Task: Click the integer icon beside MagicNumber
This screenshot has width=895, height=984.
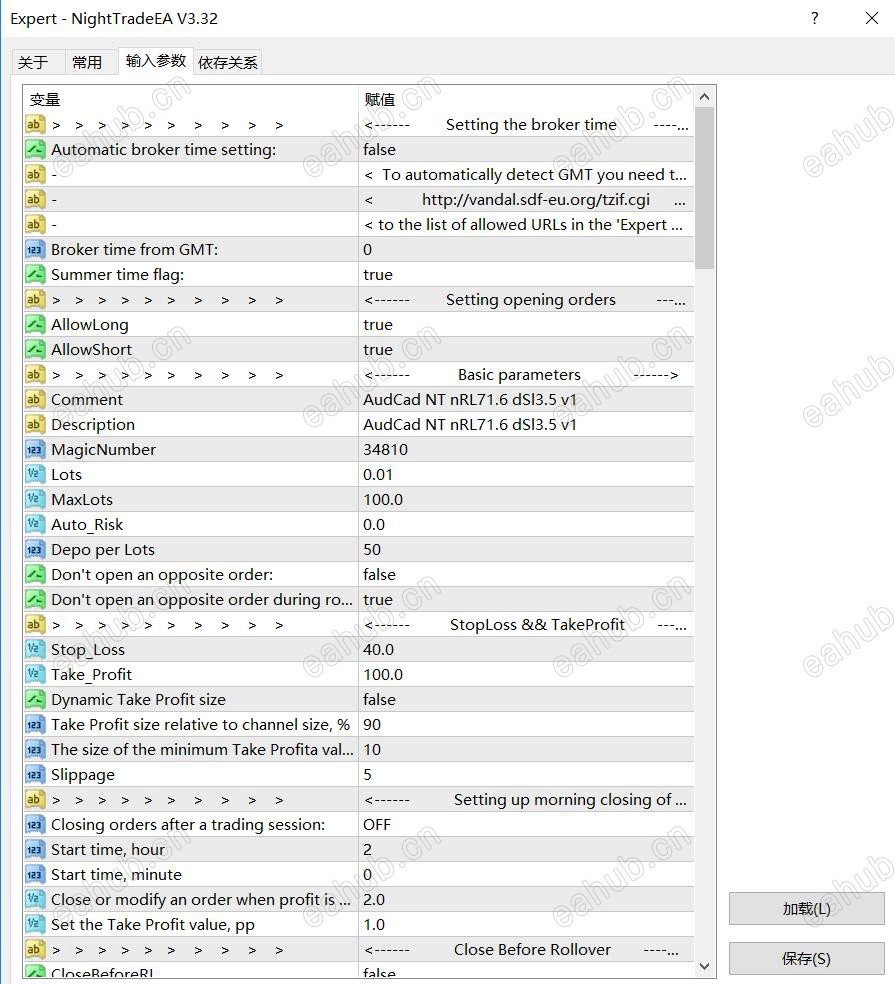Action: pyautogui.click(x=35, y=449)
